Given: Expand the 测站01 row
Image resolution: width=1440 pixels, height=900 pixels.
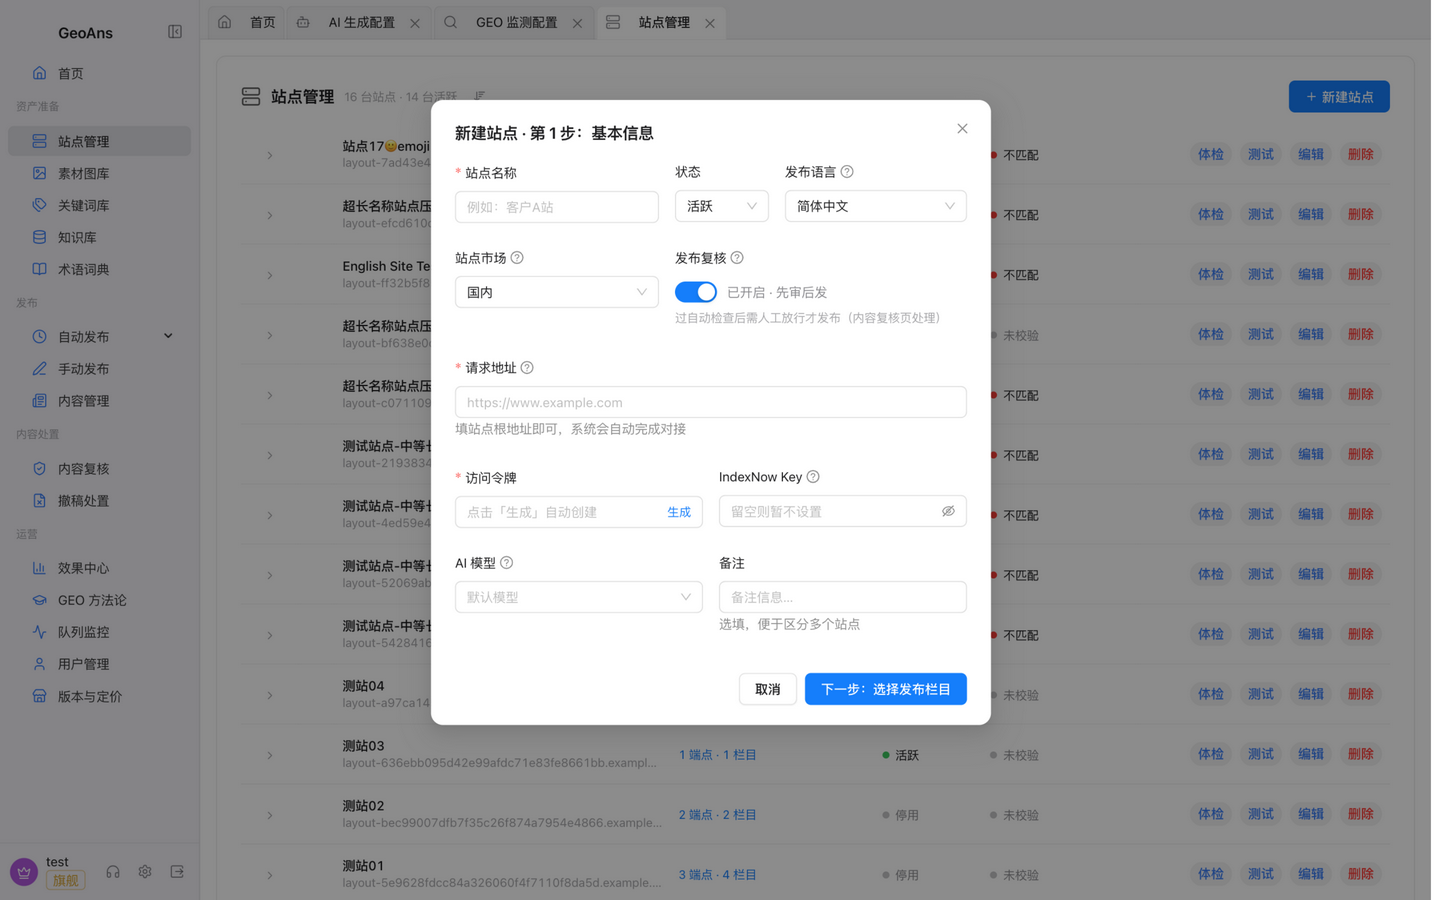Looking at the screenshot, I should click(270, 875).
